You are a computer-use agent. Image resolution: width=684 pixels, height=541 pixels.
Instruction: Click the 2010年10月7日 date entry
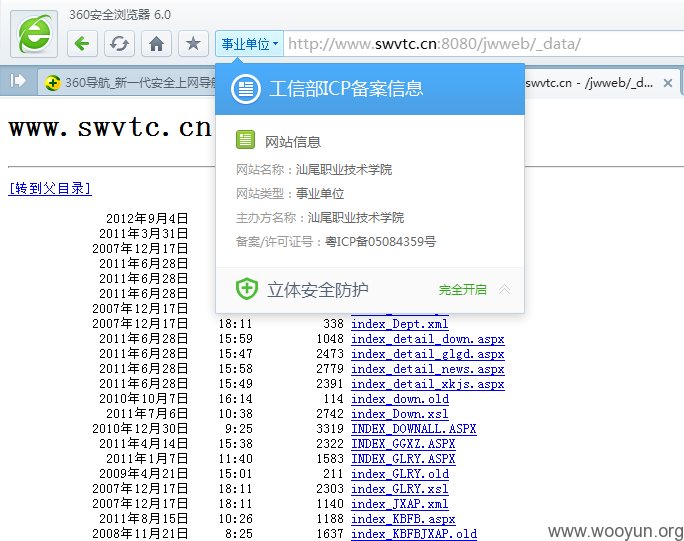click(143, 399)
